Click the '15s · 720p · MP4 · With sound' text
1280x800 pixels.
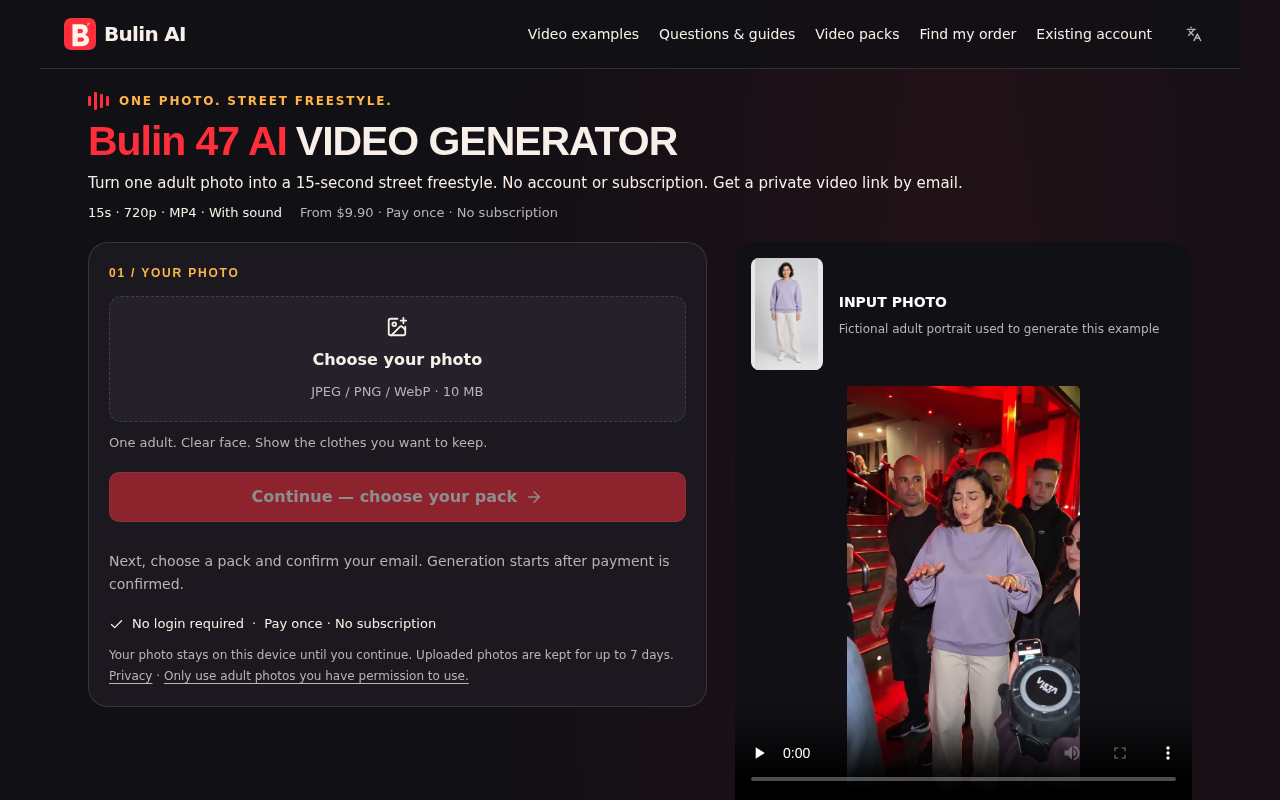185,213
